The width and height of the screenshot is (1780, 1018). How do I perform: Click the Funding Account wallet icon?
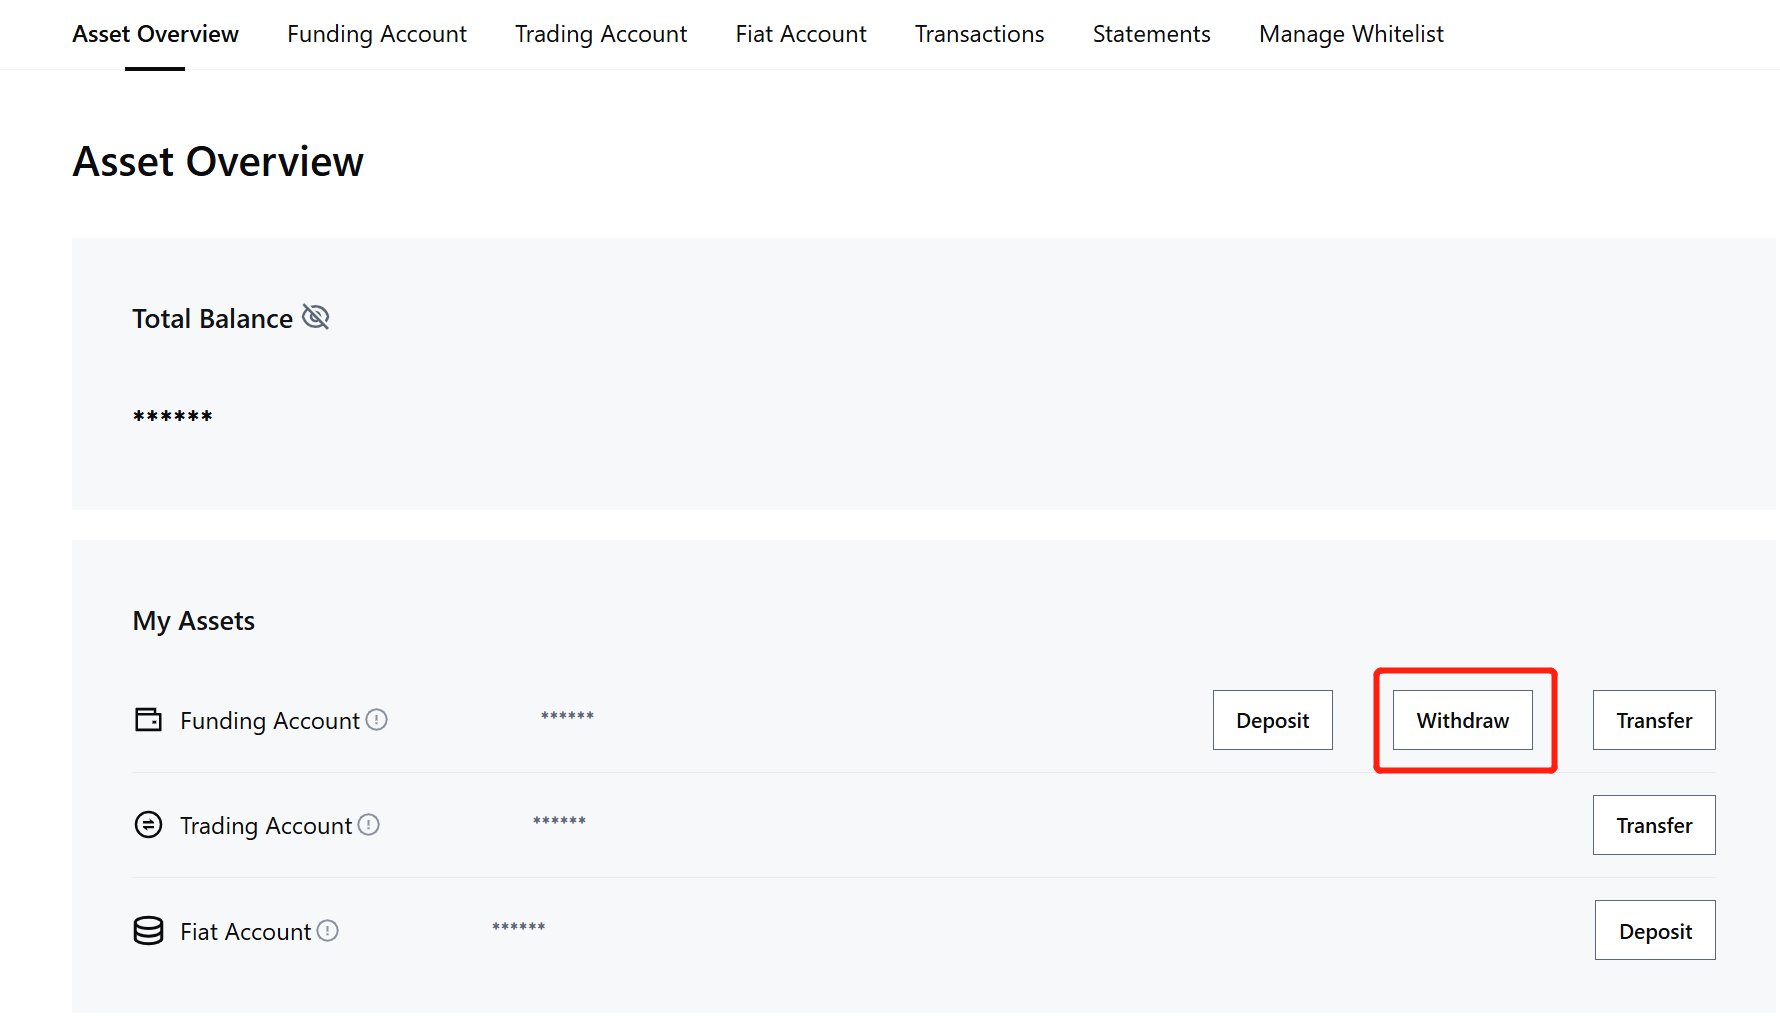pyautogui.click(x=148, y=720)
